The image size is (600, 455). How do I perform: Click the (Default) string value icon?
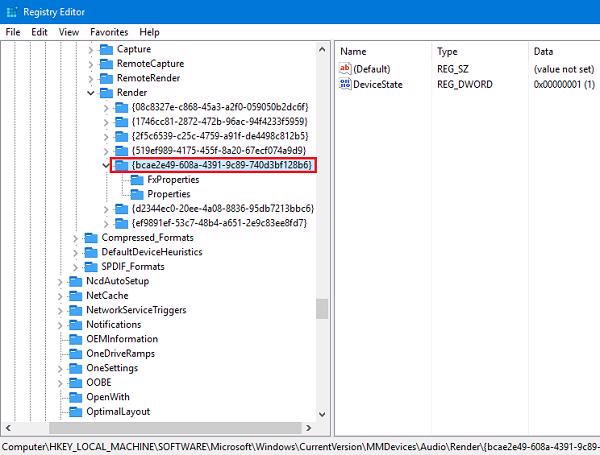(346, 69)
